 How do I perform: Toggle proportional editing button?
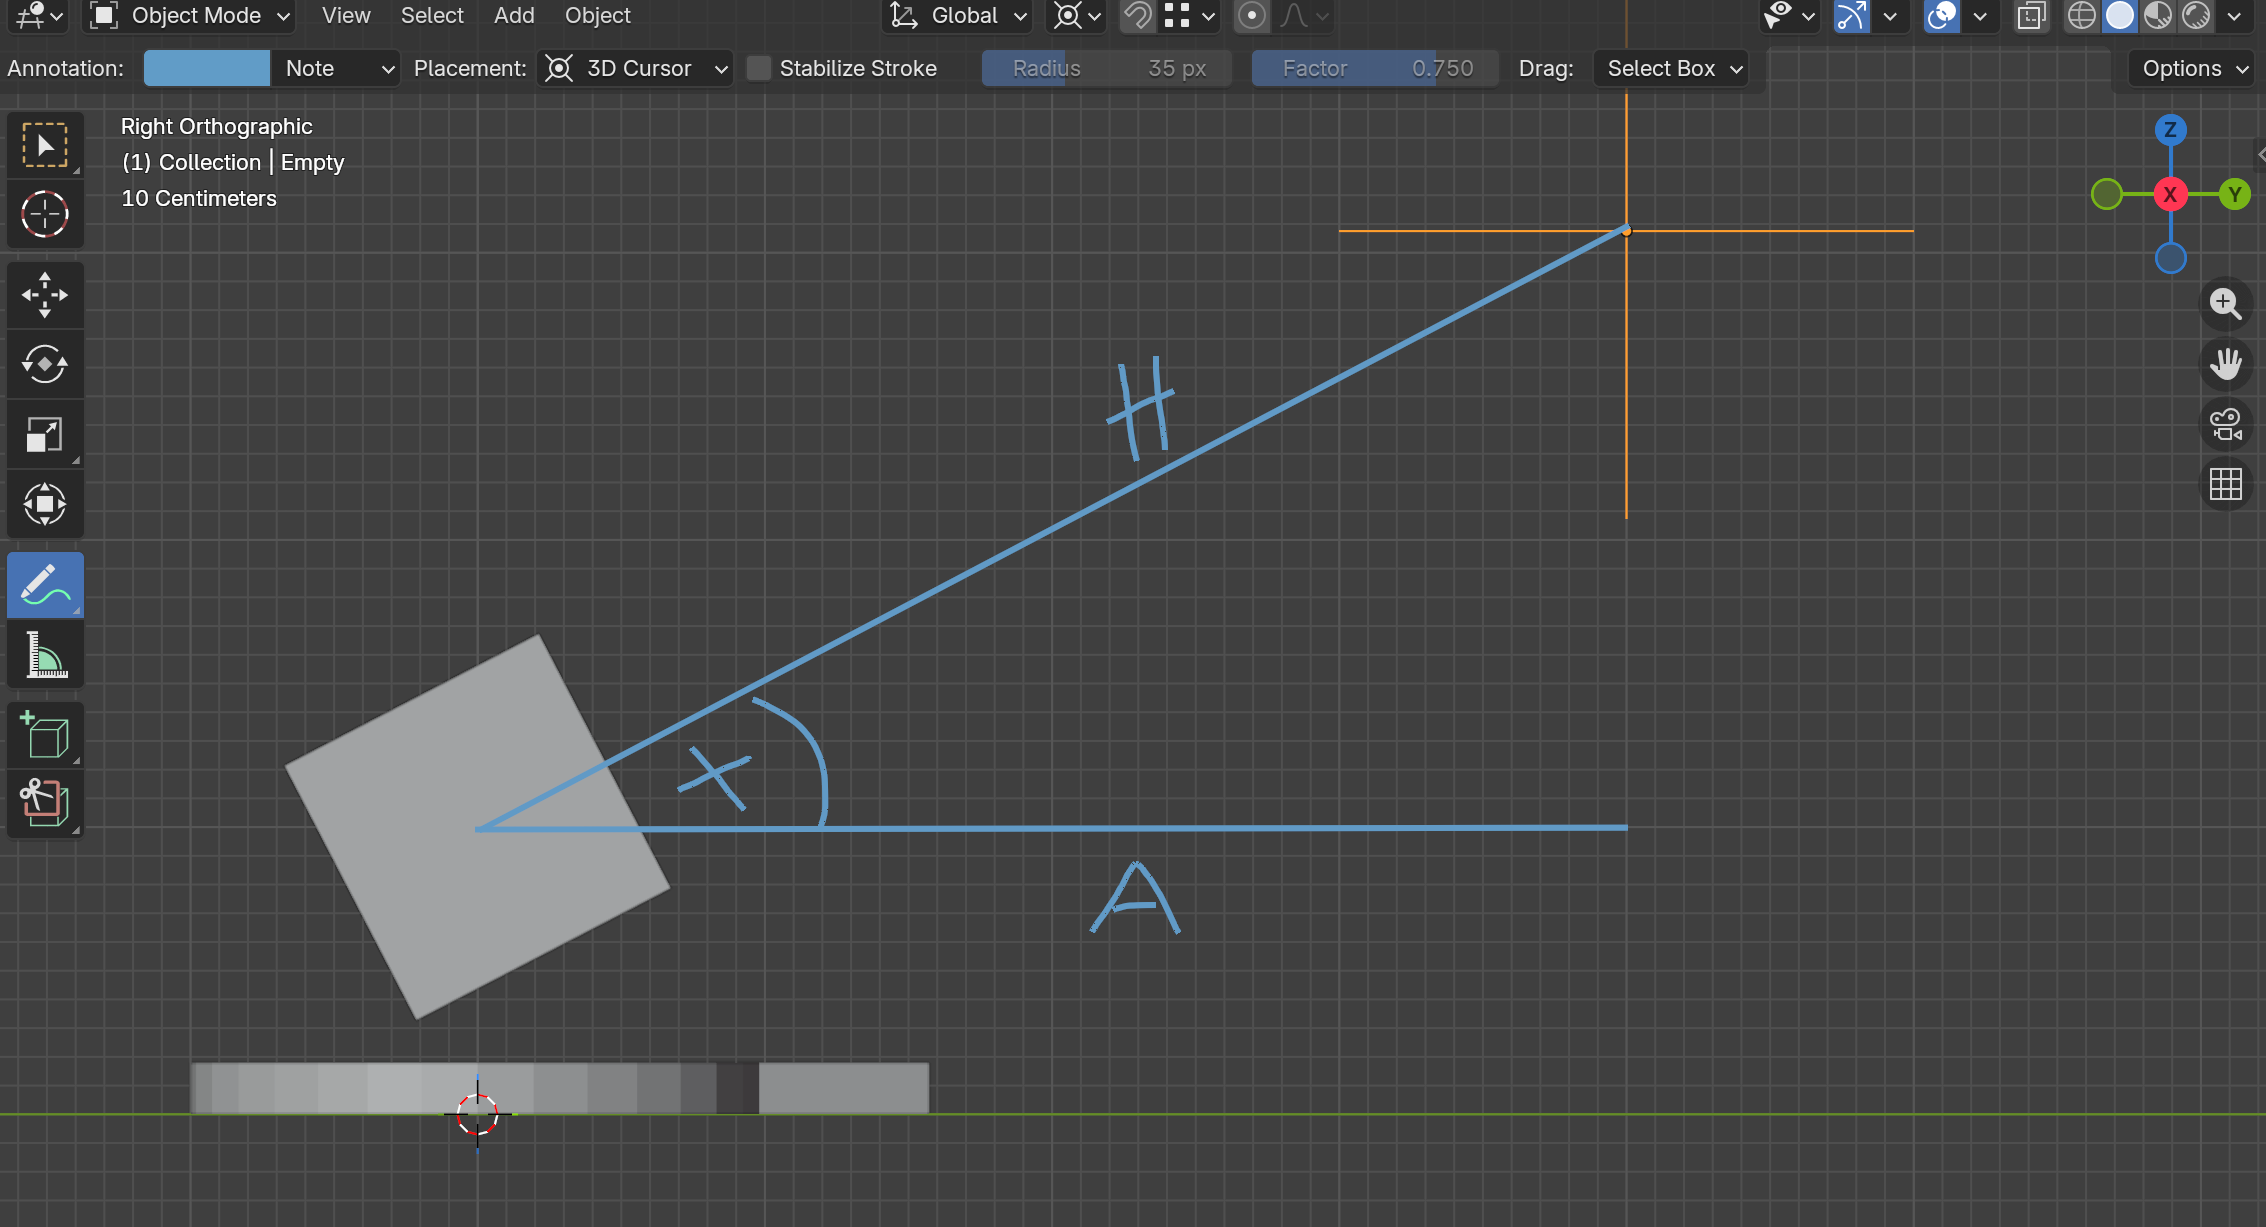(x=1251, y=16)
